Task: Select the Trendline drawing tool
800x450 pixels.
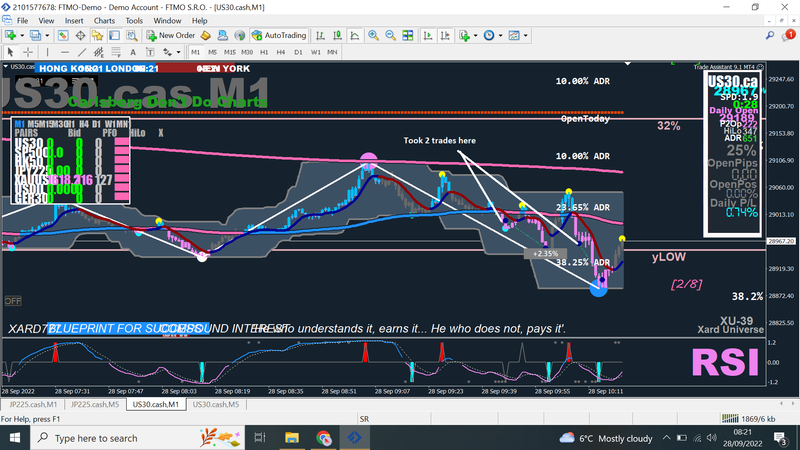Action: tap(82, 52)
